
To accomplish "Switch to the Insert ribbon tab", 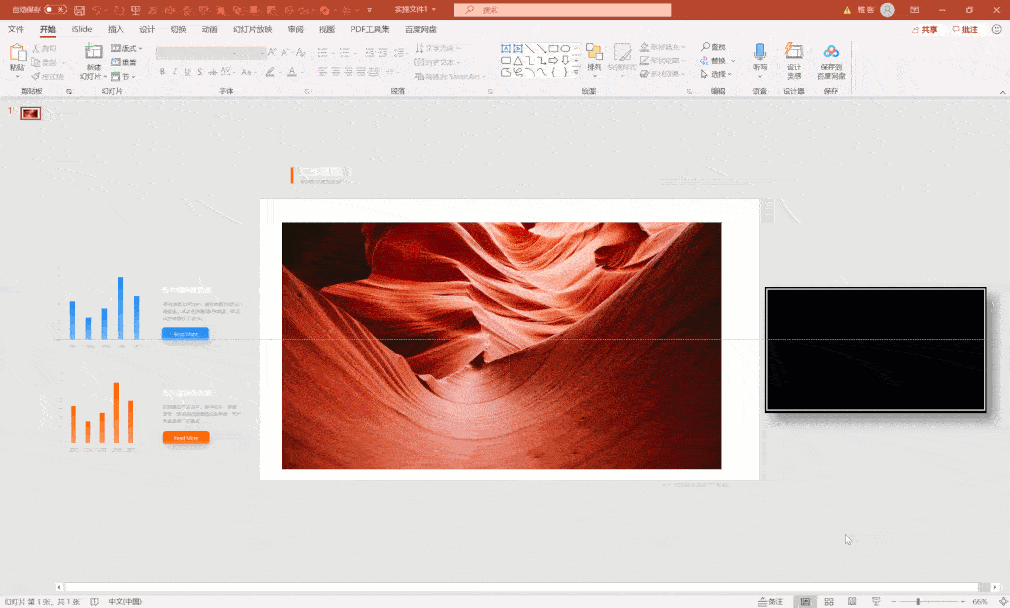I will tap(116, 29).
